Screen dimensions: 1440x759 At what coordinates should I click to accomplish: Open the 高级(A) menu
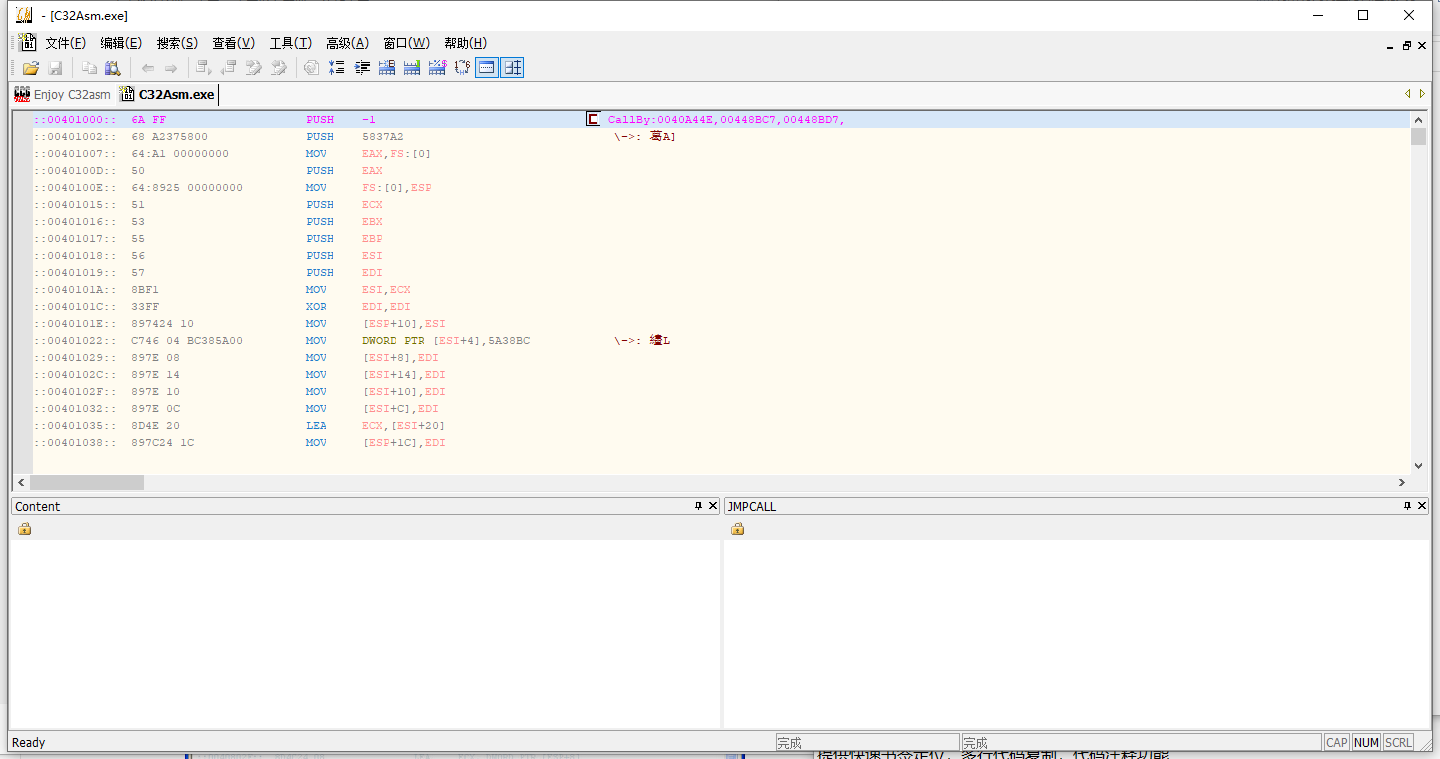pyautogui.click(x=347, y=43)
